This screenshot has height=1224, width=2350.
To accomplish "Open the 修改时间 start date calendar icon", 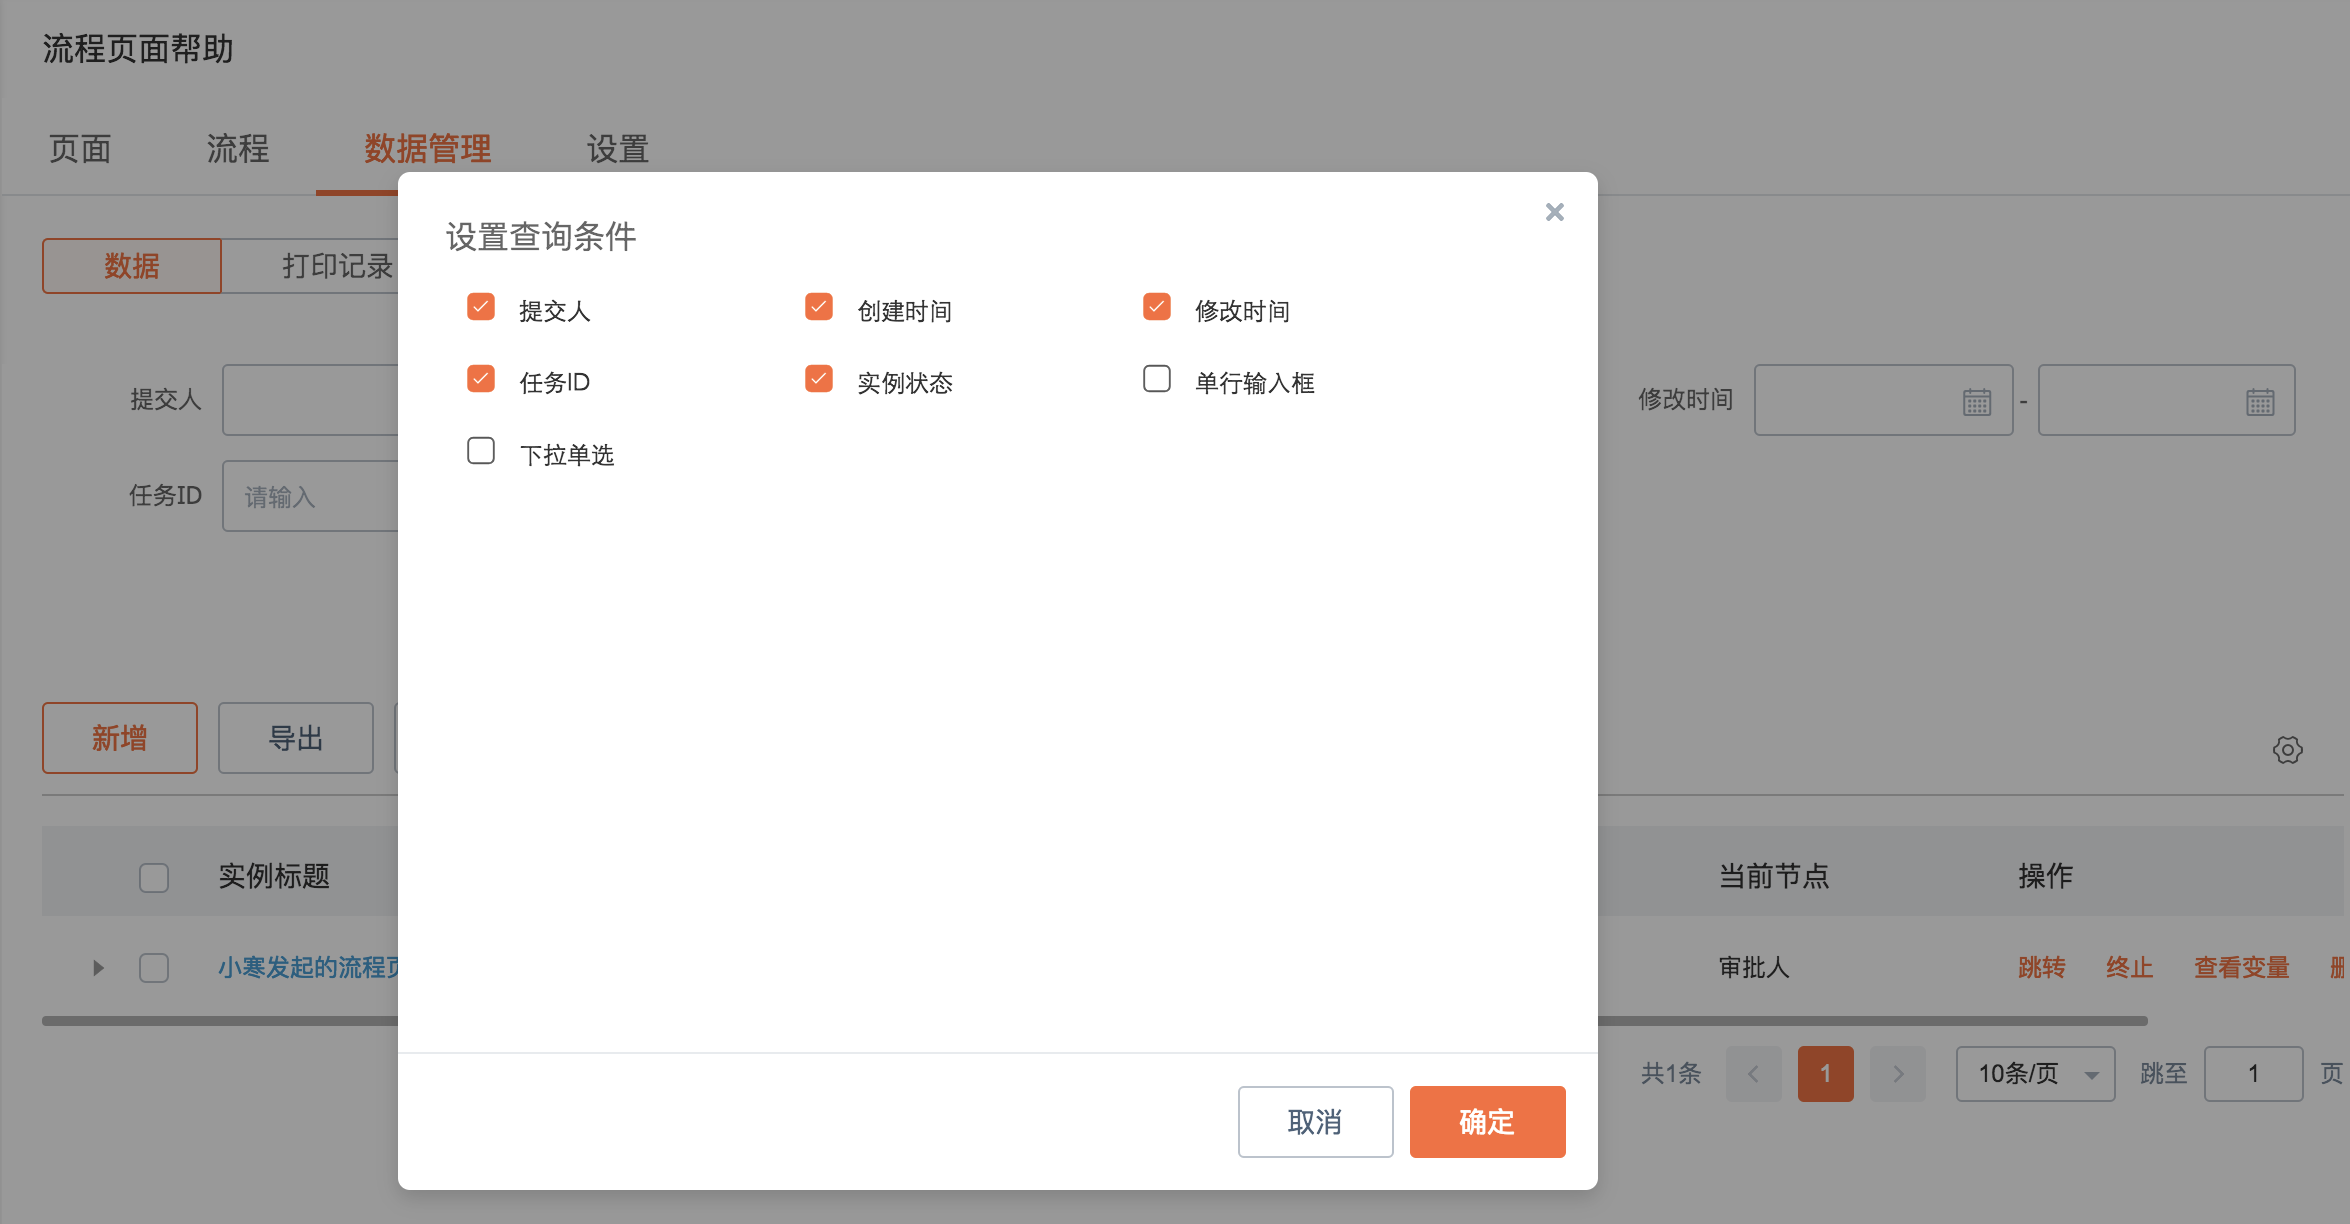I will pos(1976,402).
